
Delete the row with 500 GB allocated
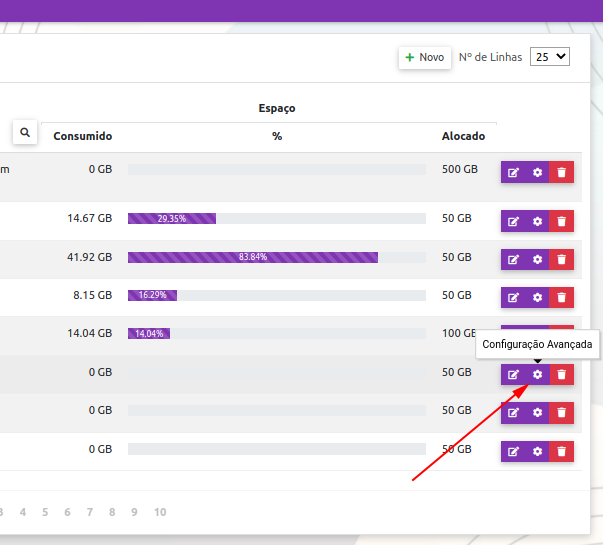(x=562, y=172)
